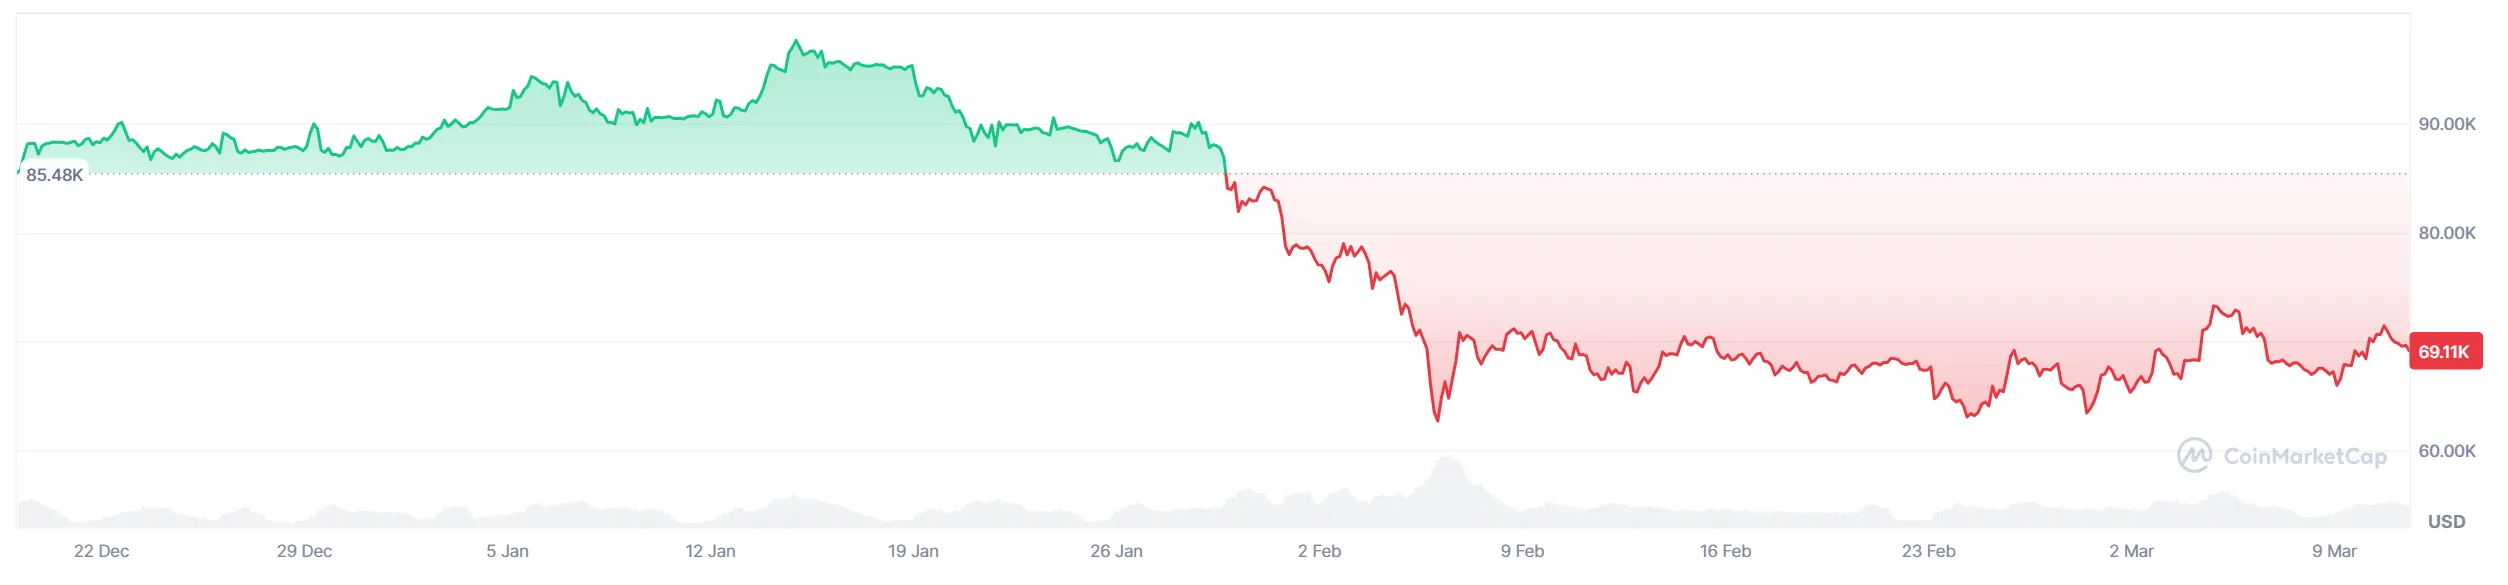Click the 60.00K price axis label
The width and height of the screenshot is (2508, 585).
tap(2447, 451)
